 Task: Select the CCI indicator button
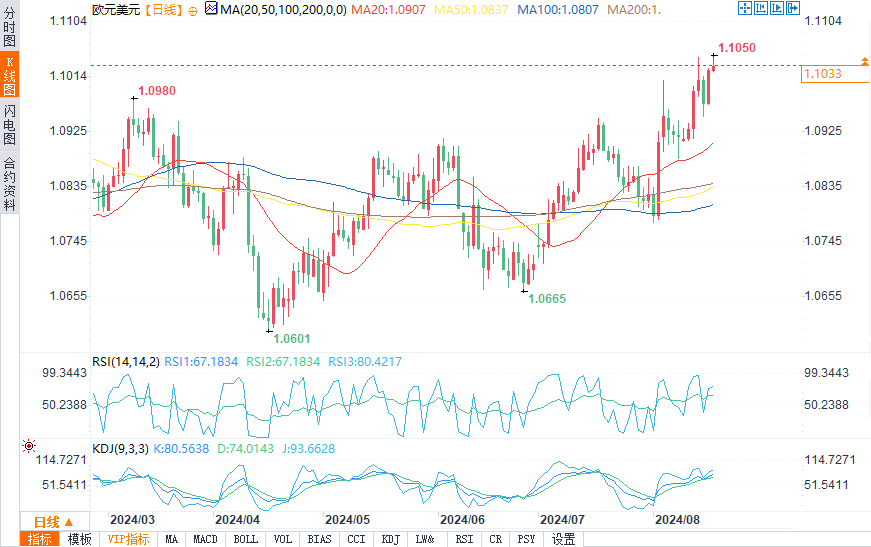[x=357, y=539]
